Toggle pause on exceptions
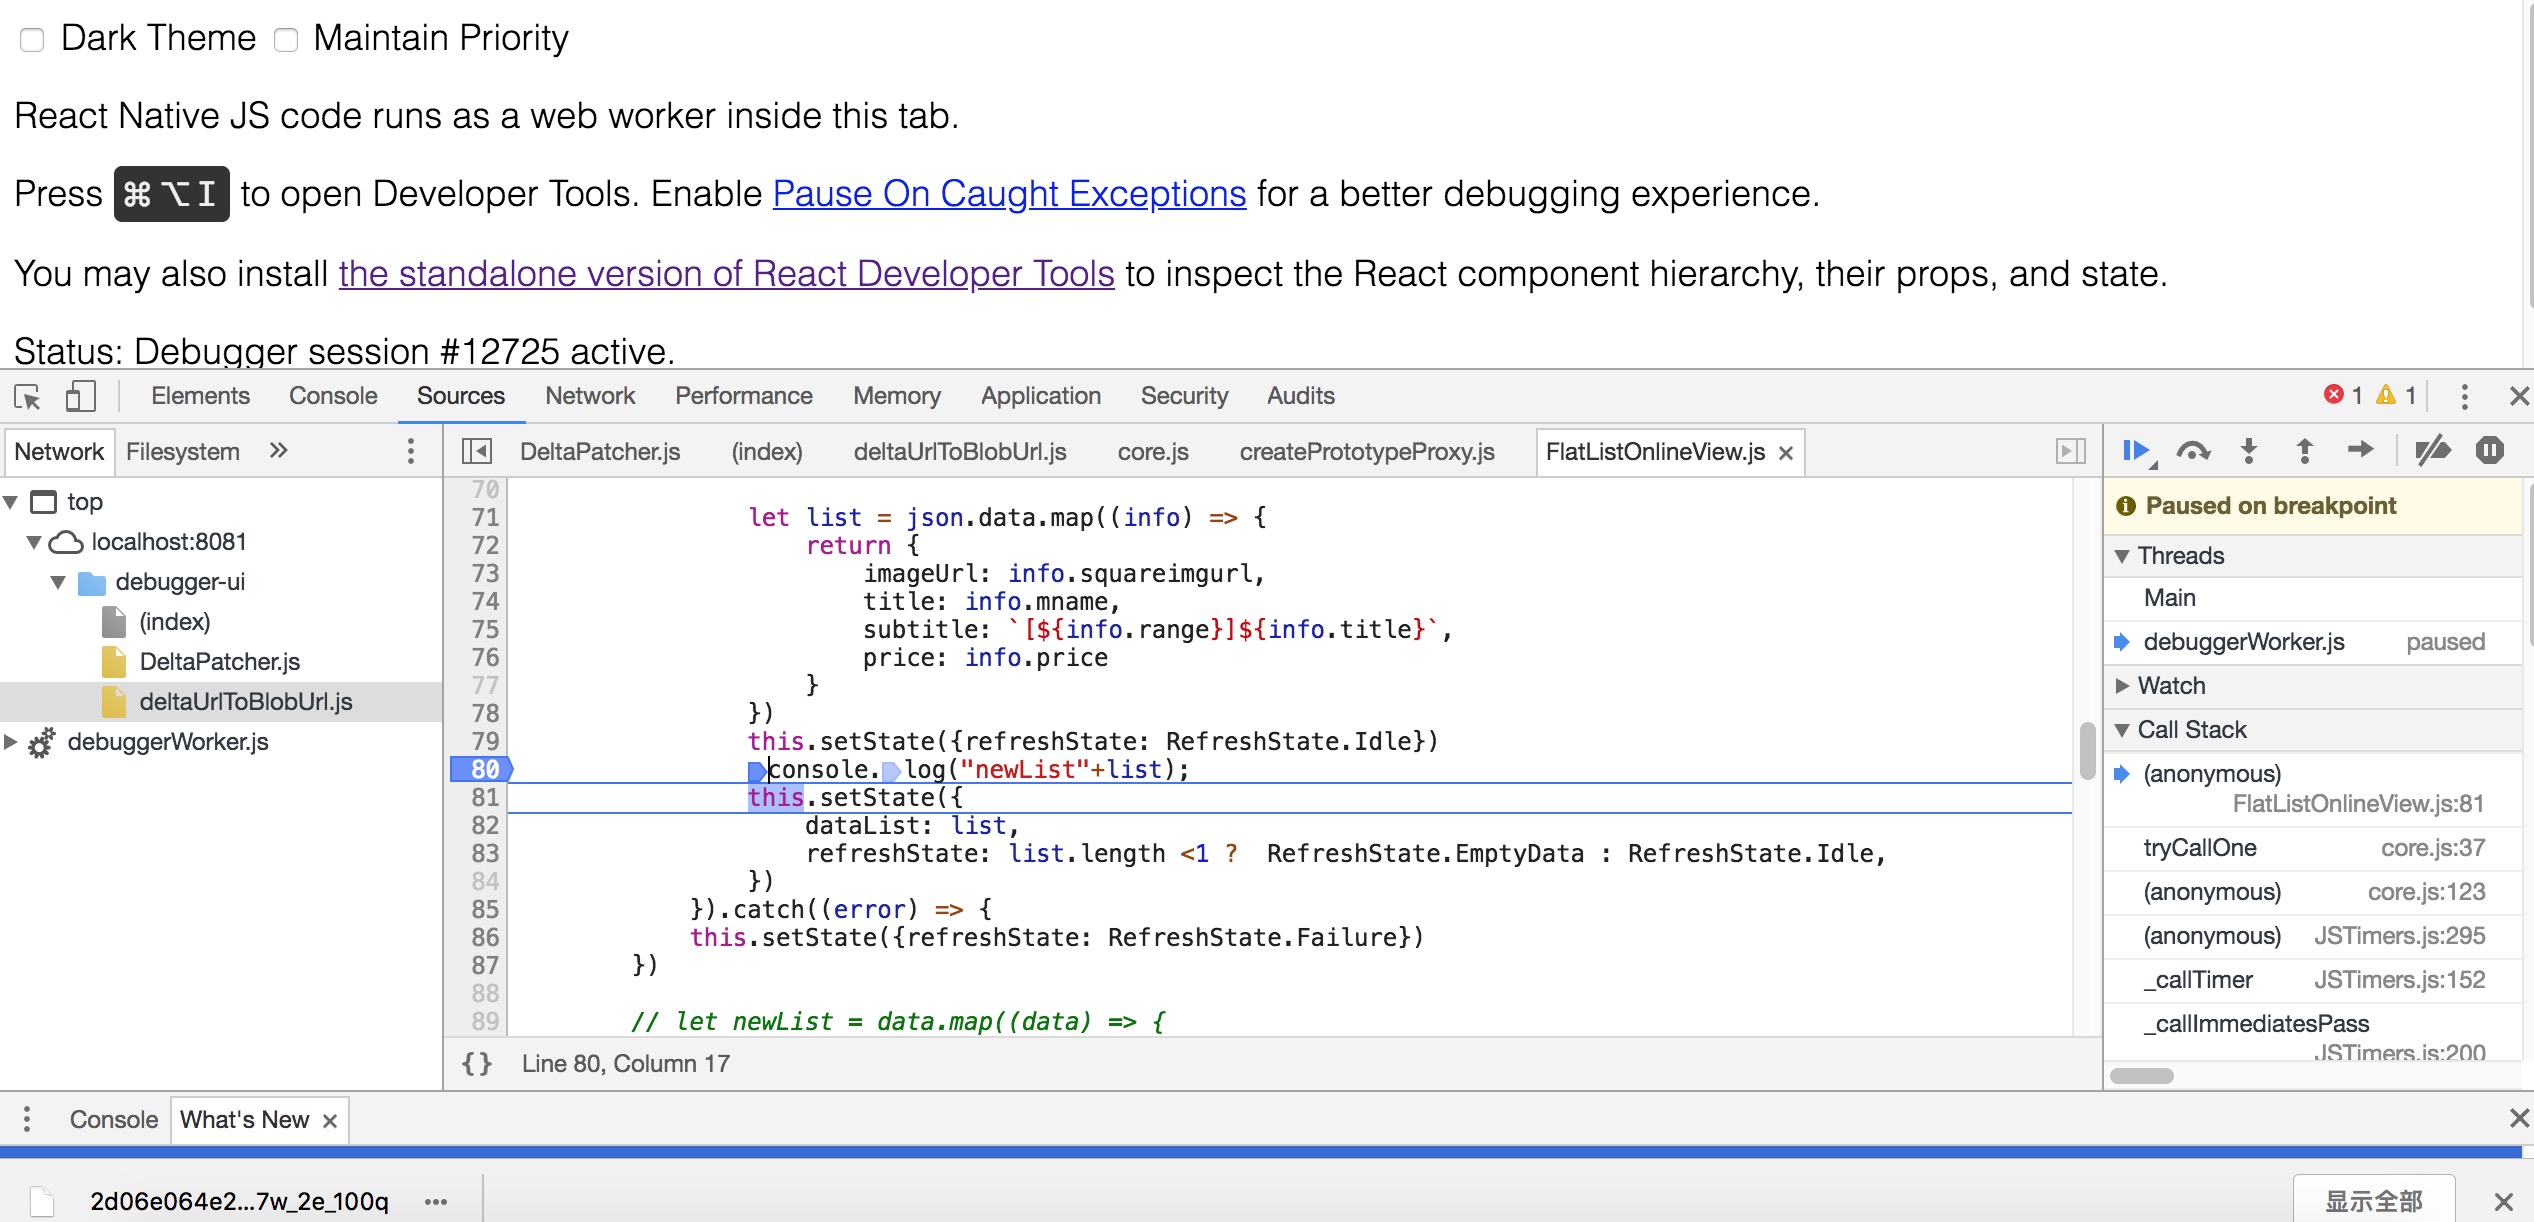The height and width of the screenshot is (1222, 2534). click(2490, 451)
